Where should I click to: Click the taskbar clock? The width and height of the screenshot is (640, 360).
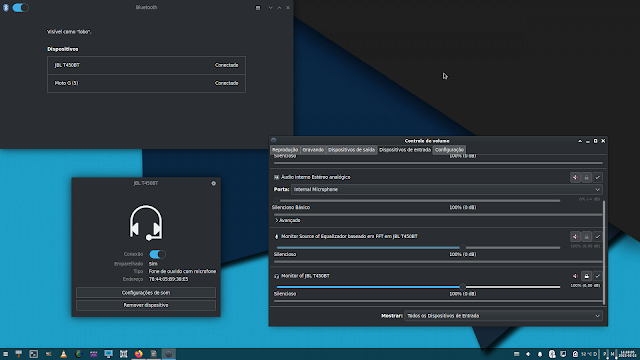point(628,354)
